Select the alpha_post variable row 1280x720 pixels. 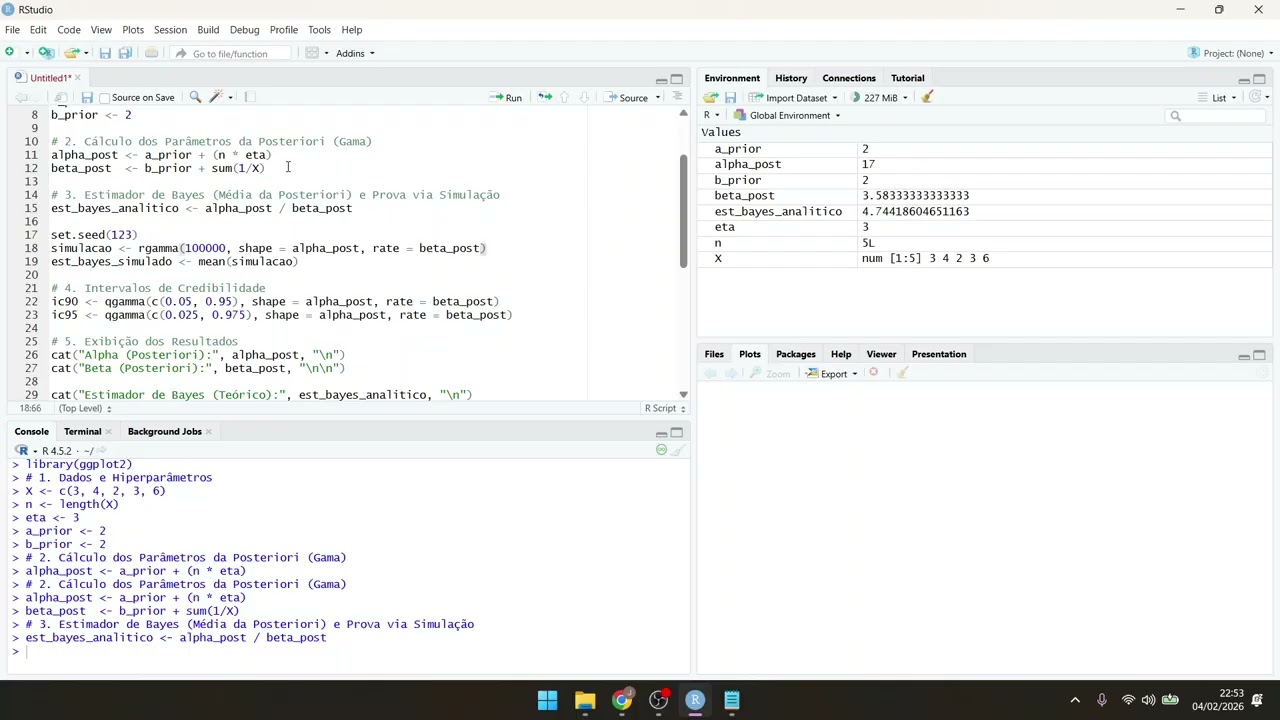(x=985, y=164)
